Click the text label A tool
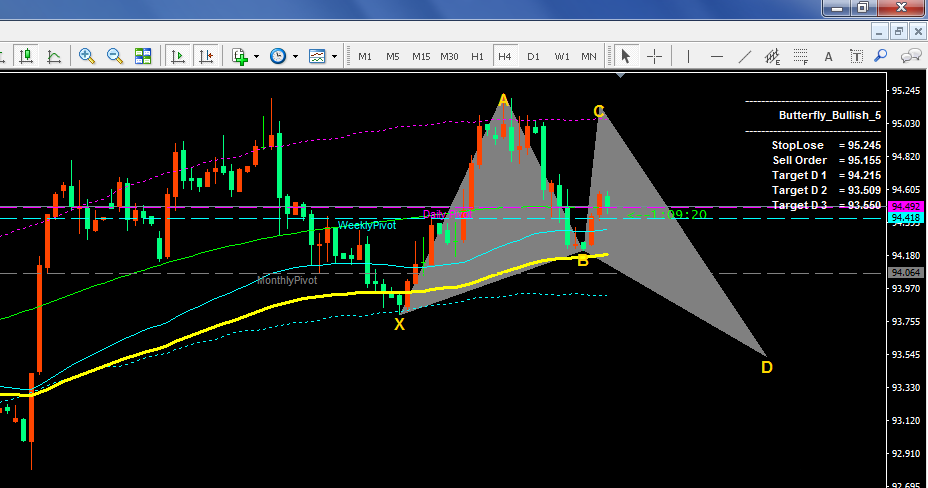Image resolution: width=928 pixels, height=488 pixels. pyautogui.click(x=829, y=56)
